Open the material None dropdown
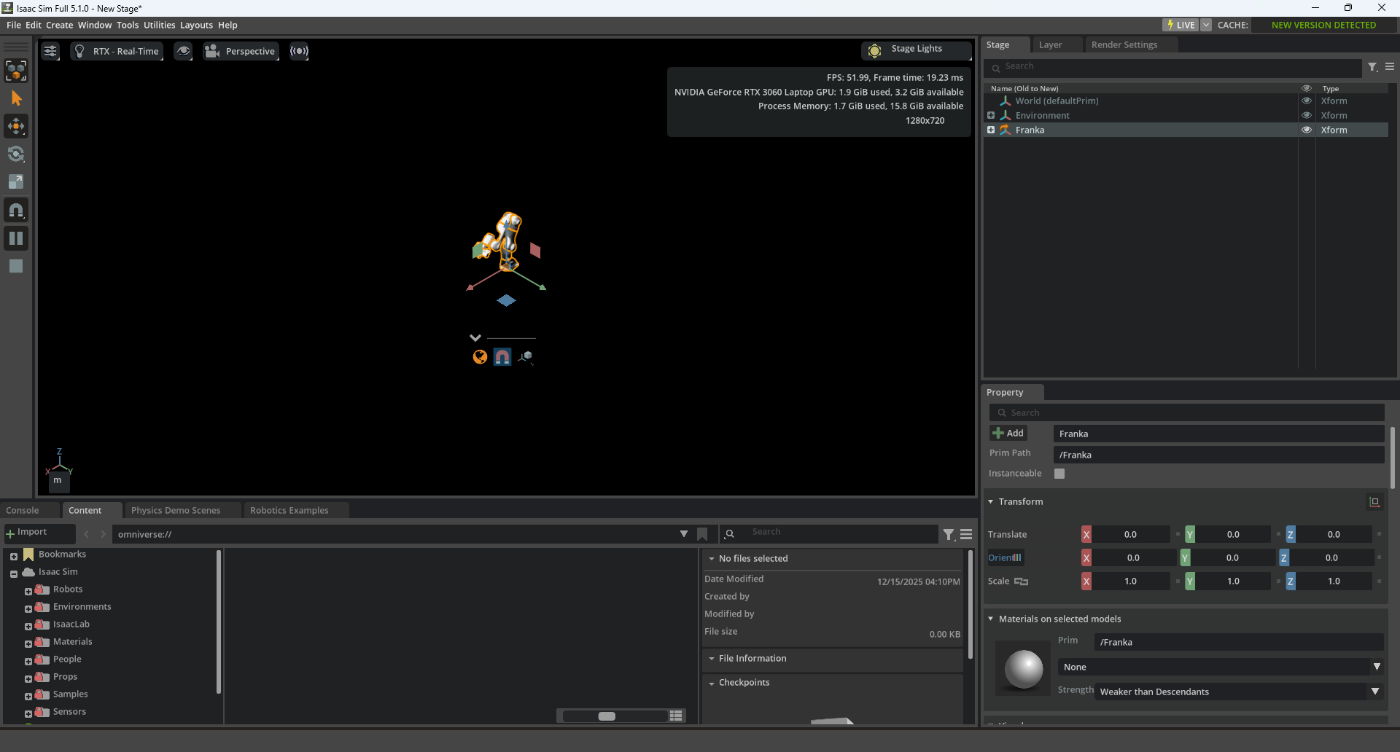The width and height of the screenshot is (1400, 752). 1221,667
